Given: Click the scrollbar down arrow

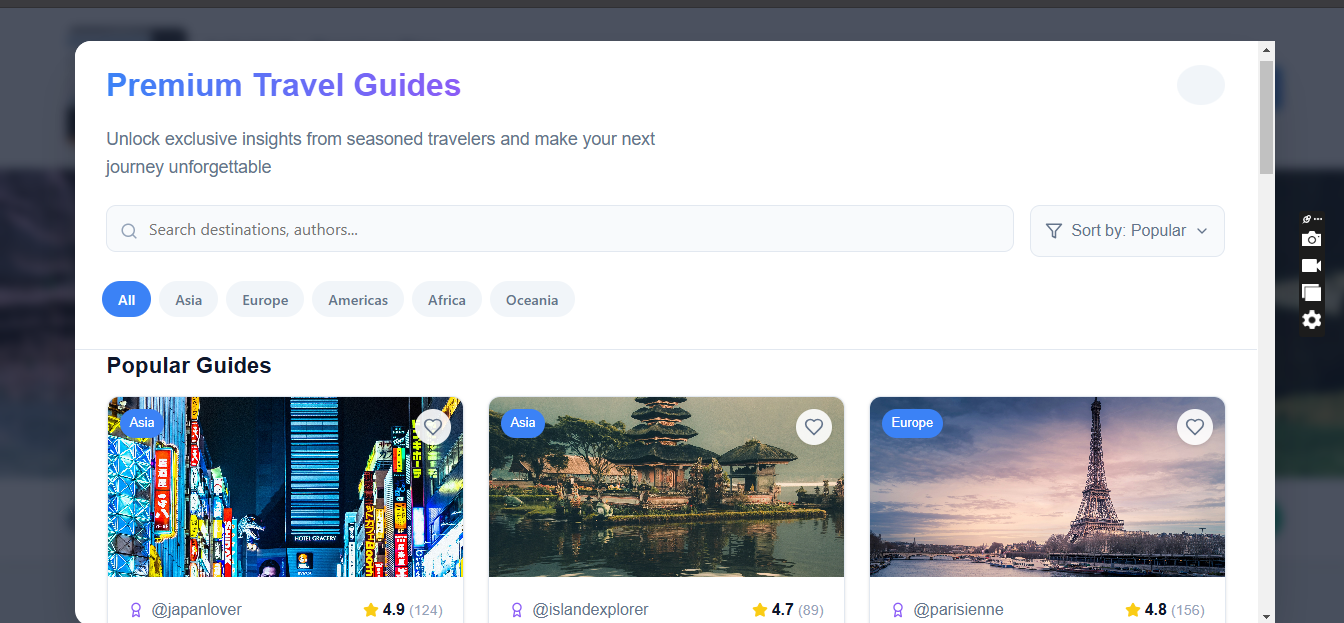Looking at the screenshot, I should 1266,615.
